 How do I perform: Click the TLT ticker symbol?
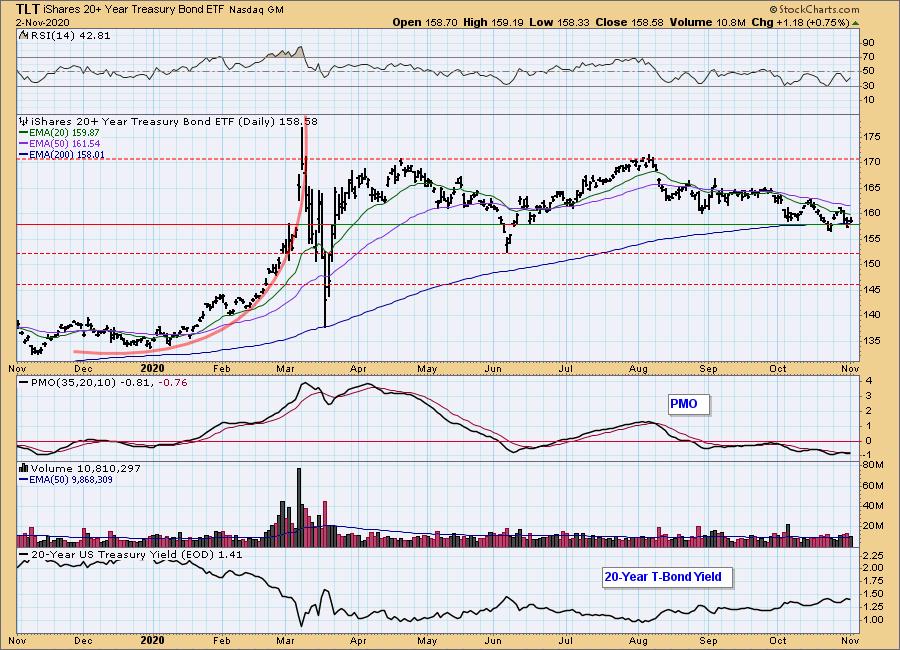coord(28,9)
